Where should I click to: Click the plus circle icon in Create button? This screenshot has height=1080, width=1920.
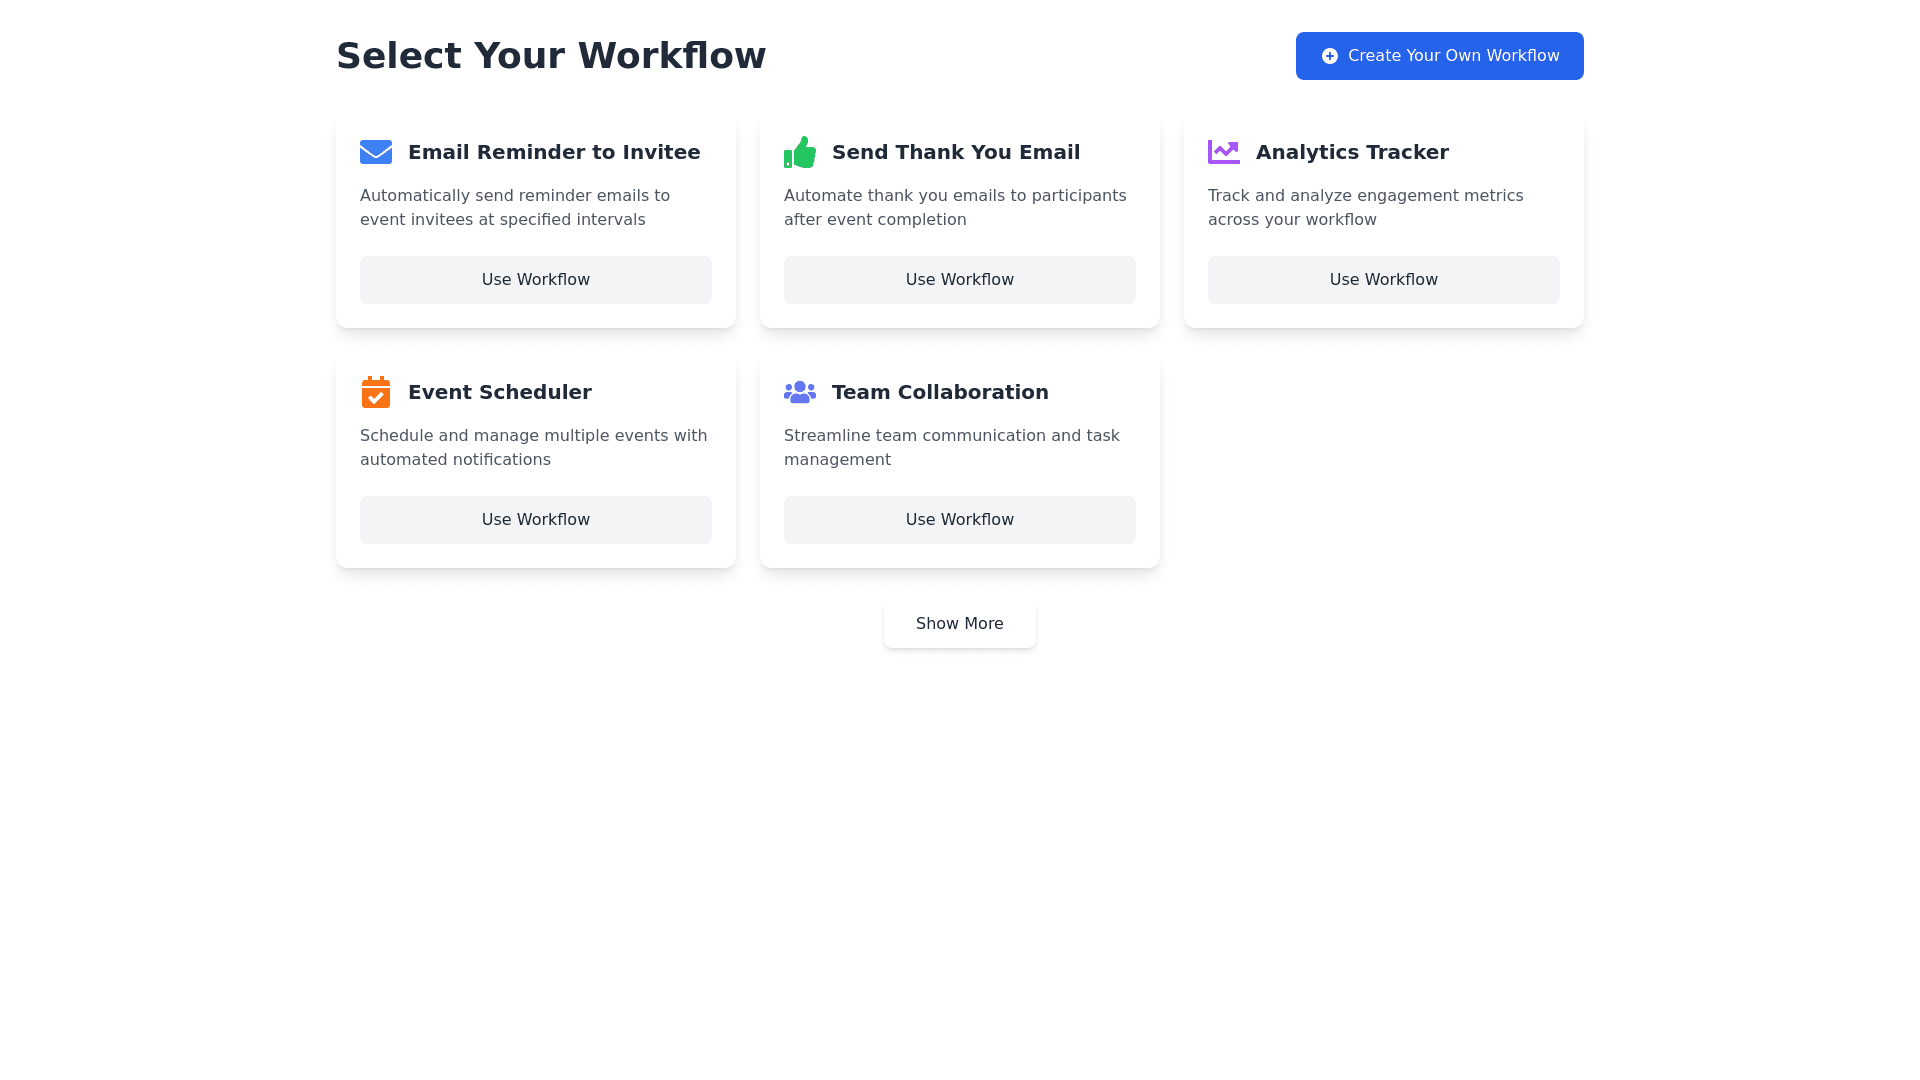pos(1330,56)
